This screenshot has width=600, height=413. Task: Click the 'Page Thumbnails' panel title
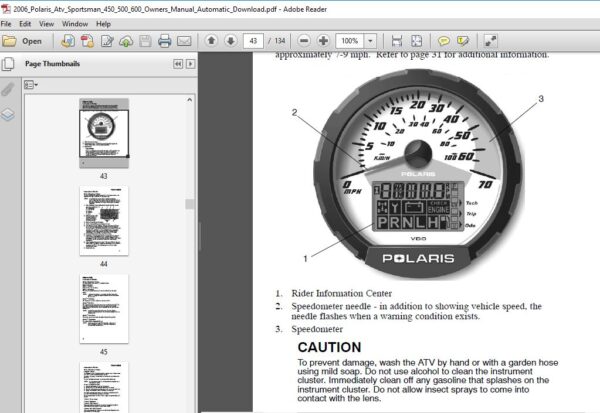[x=52, y=64]
